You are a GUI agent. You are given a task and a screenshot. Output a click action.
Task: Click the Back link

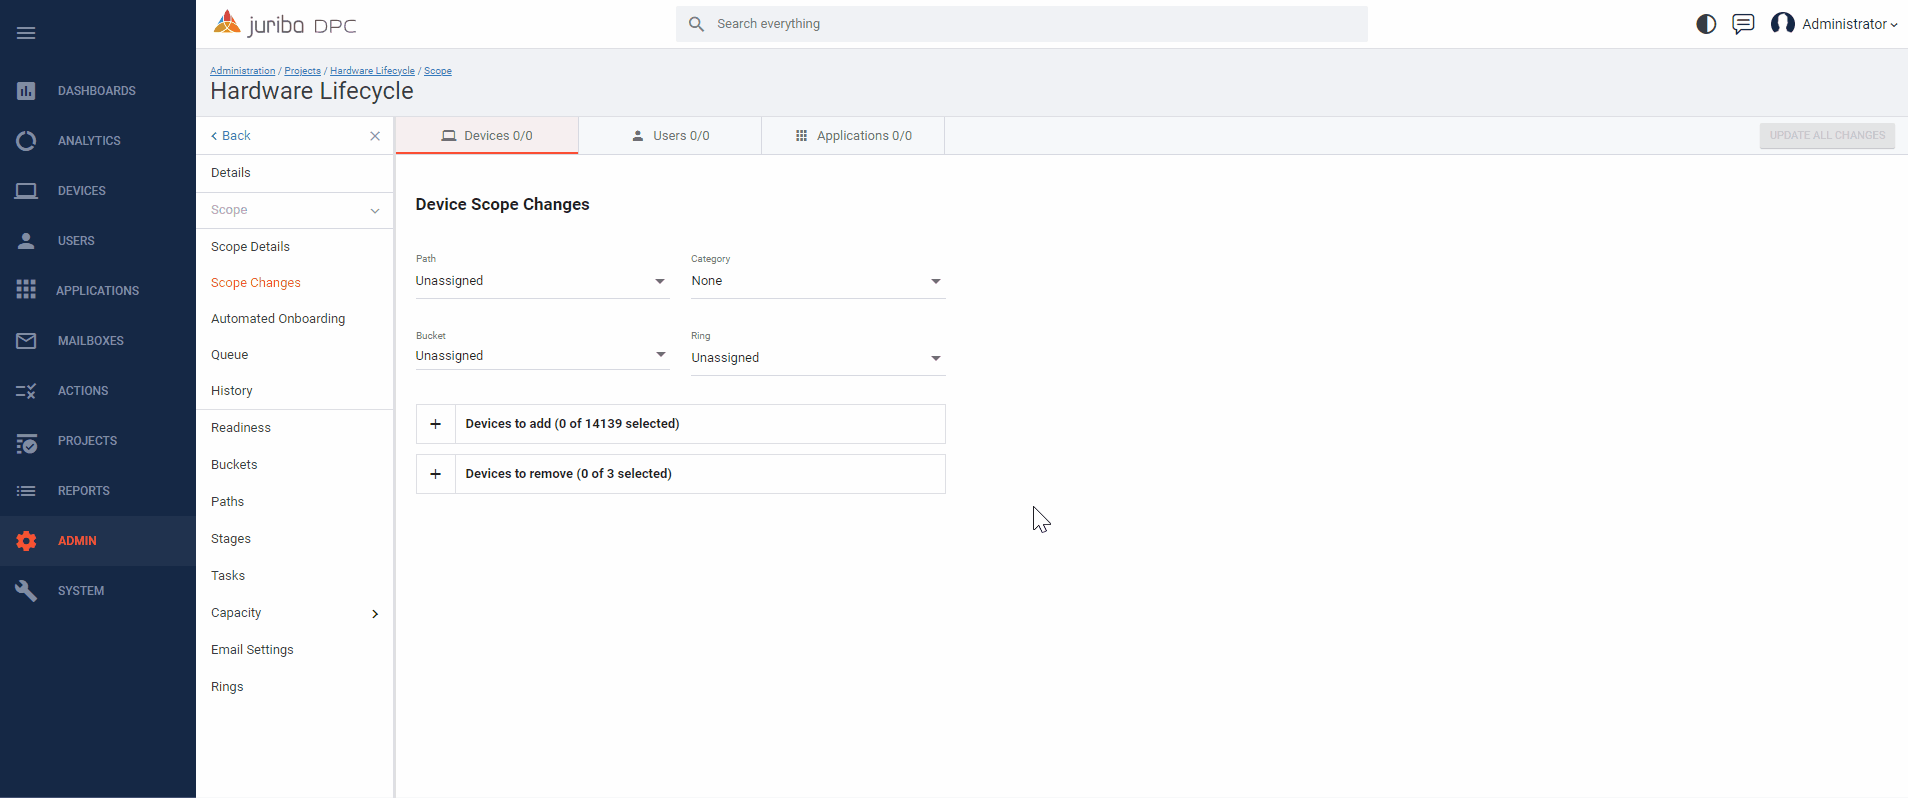click(x=231, y=136)
